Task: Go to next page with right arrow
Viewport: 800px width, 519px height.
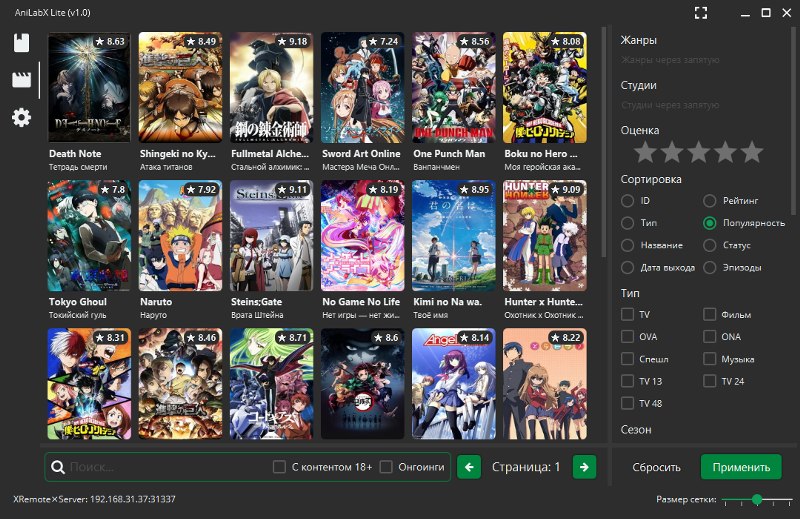Action: 585,467
